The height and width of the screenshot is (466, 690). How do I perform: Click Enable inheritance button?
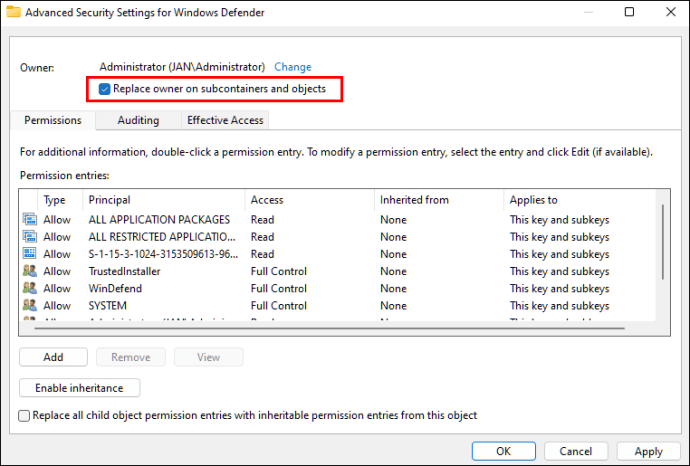click(79, 388)
